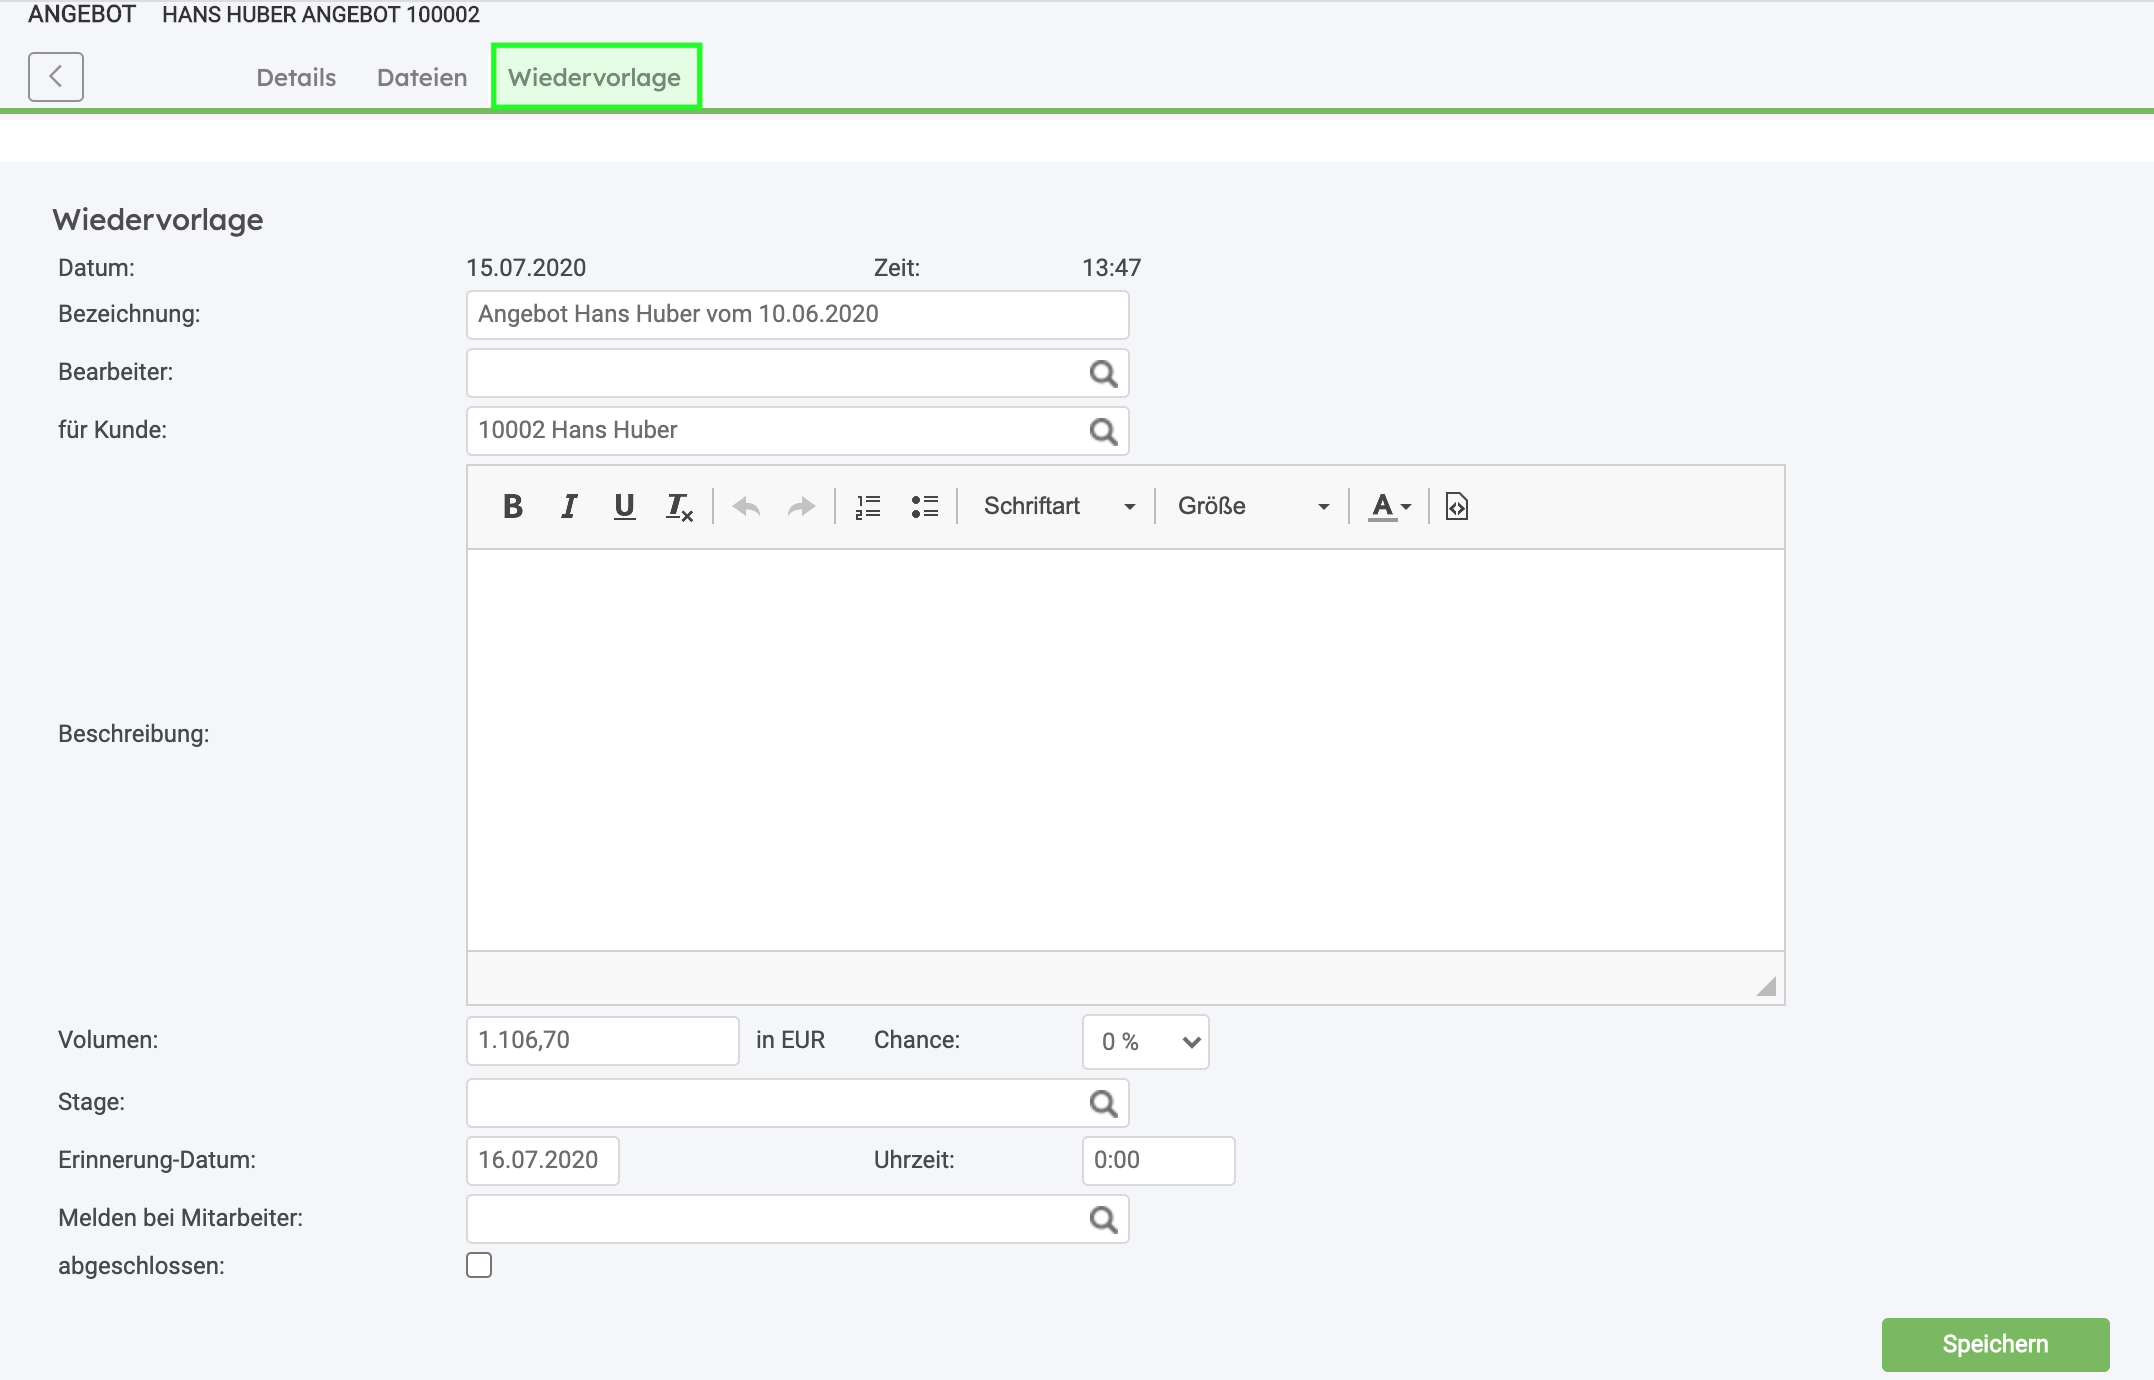Click the remove formatting icon
2154x1380 pixels.
tap(680, 507)
